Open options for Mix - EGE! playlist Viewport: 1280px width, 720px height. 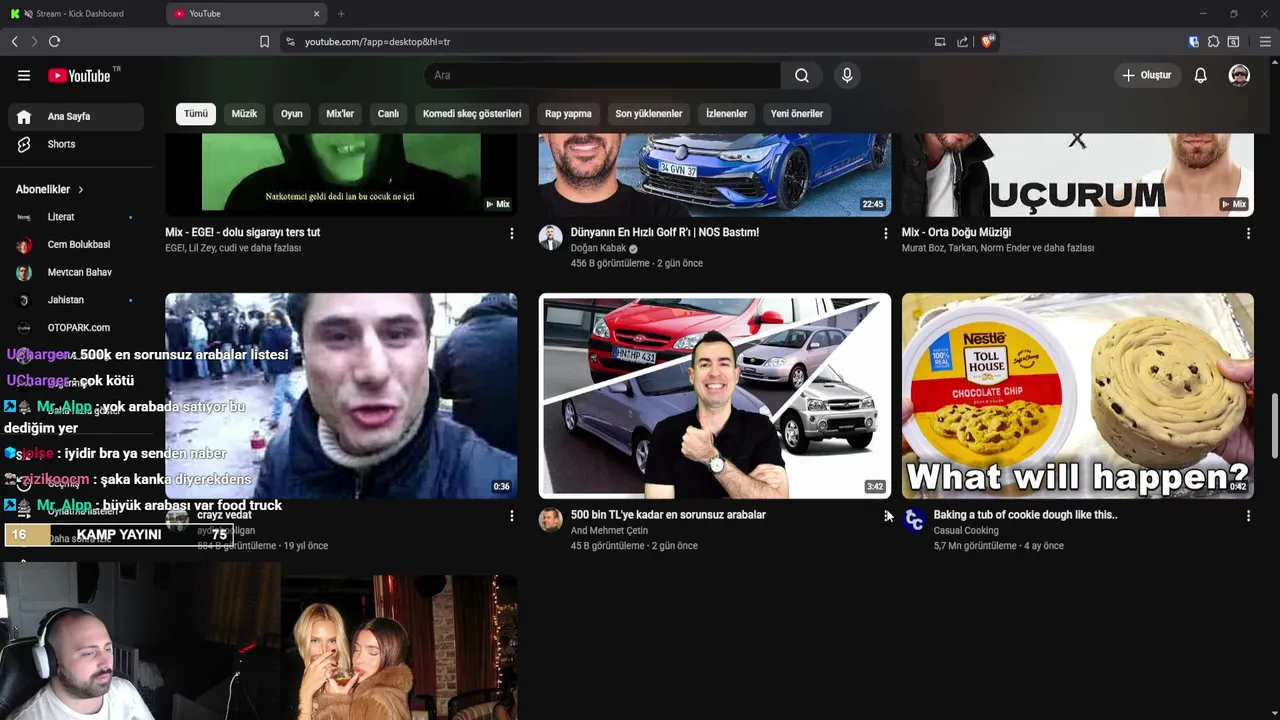(x=512, y=233)
